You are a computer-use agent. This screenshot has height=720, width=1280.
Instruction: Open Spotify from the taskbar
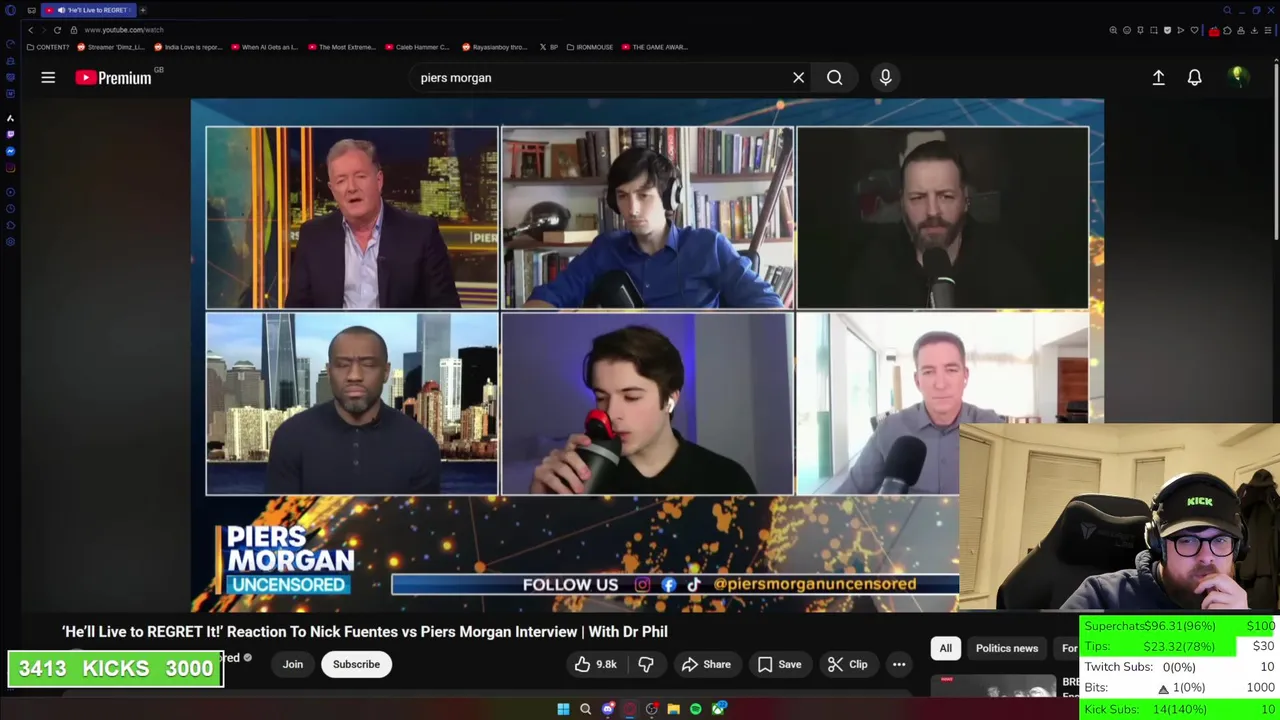coord(695,709)
